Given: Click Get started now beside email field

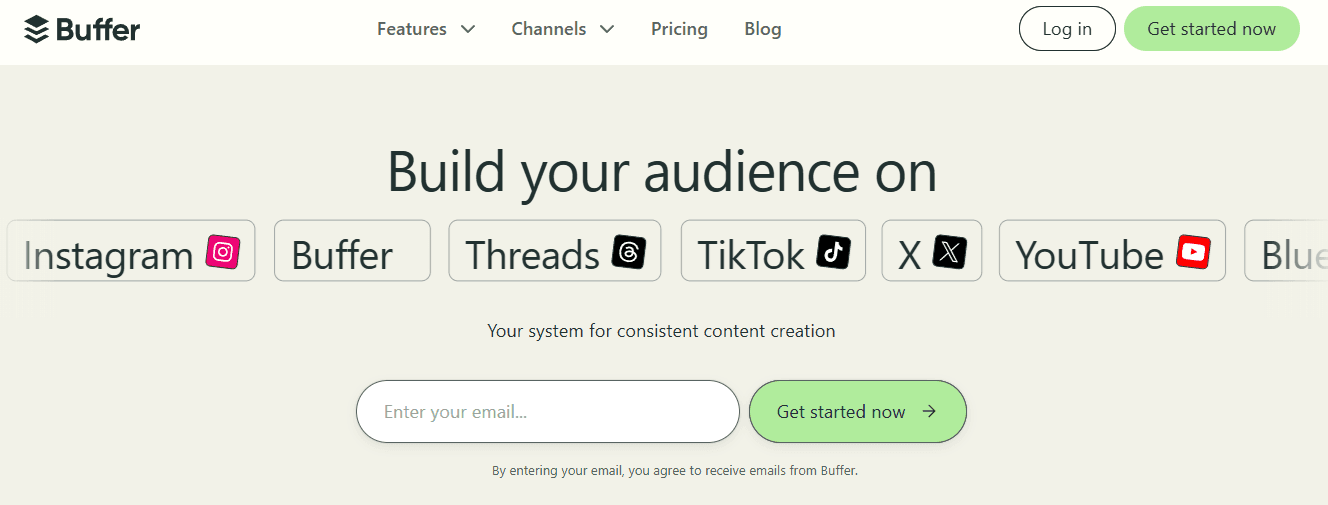Looking at the screenshot, I should coord(858,411).
